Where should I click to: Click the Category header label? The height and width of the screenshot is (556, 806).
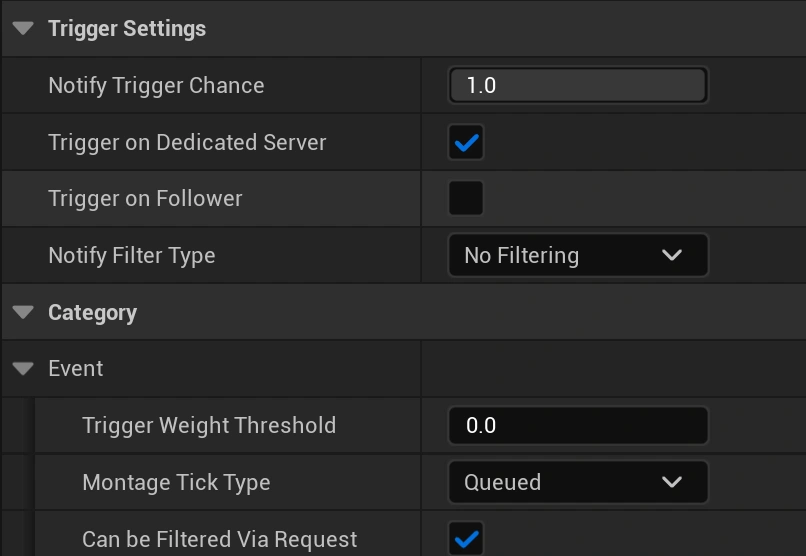pyautogui.click(x=92, y=313)
